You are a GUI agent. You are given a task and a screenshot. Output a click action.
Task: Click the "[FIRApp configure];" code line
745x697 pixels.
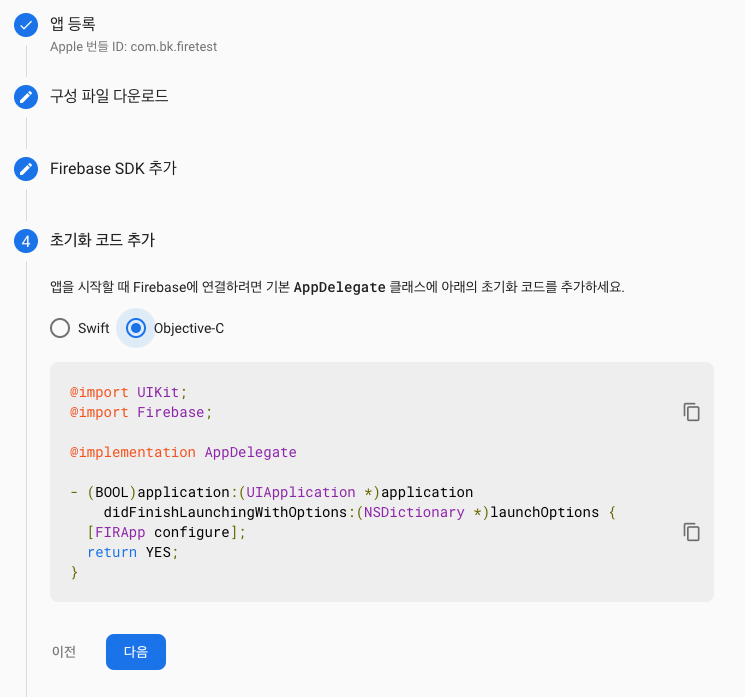point(165,532)
